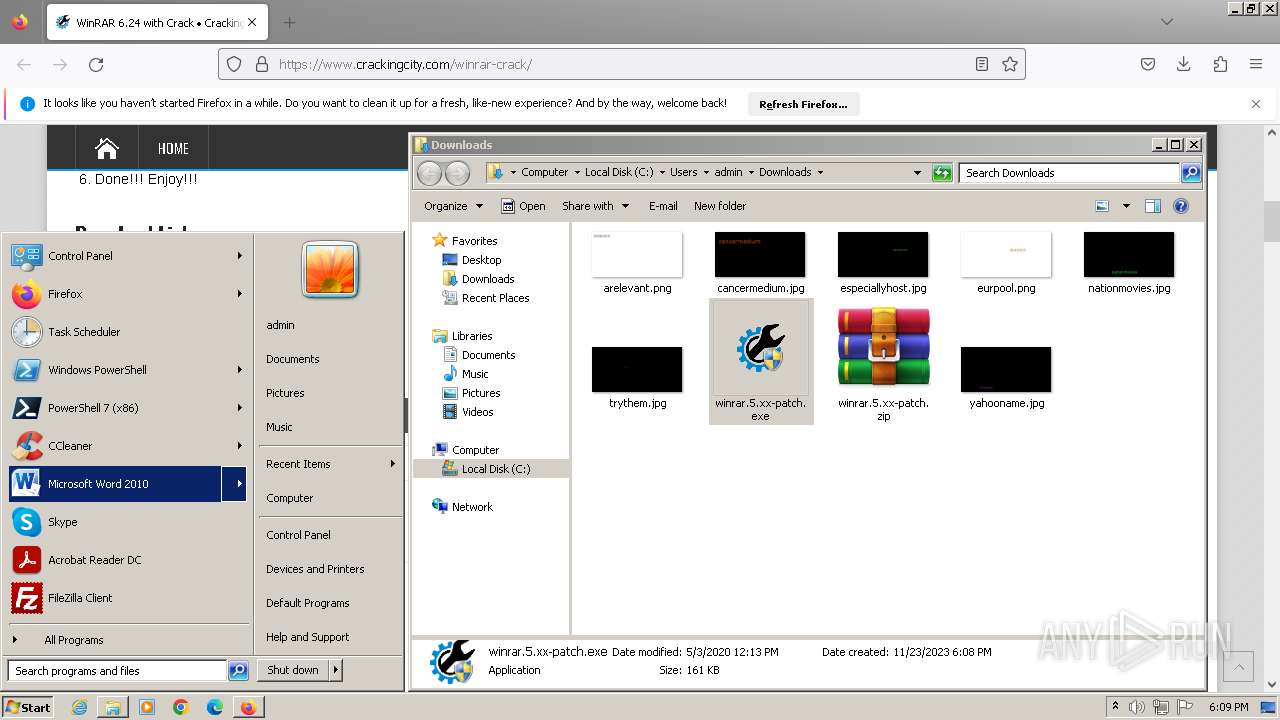Viewport: 1280px width, 720px height.
Task: Open PowerShell 7 (x86) from Start menu
Action: 128,408
